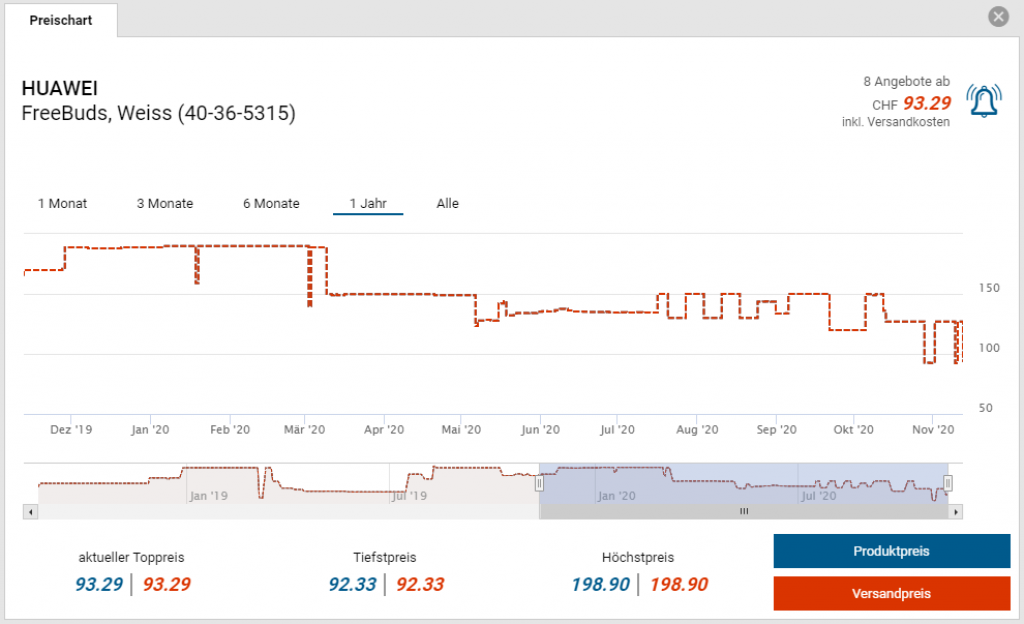This screenshot has width=1024, height=624.
Task: Click the navigator left range handle
Action: [x=539, y=484]
